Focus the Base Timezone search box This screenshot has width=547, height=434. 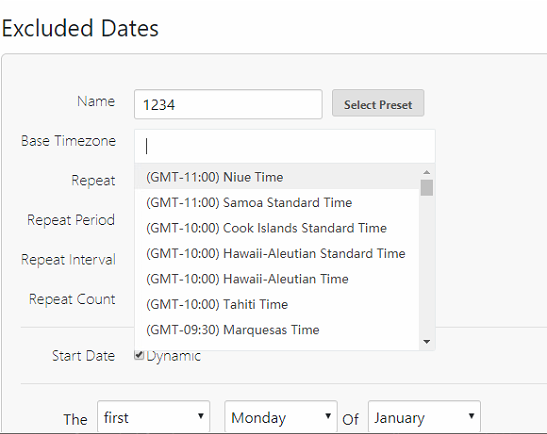(x=285, y=146)
